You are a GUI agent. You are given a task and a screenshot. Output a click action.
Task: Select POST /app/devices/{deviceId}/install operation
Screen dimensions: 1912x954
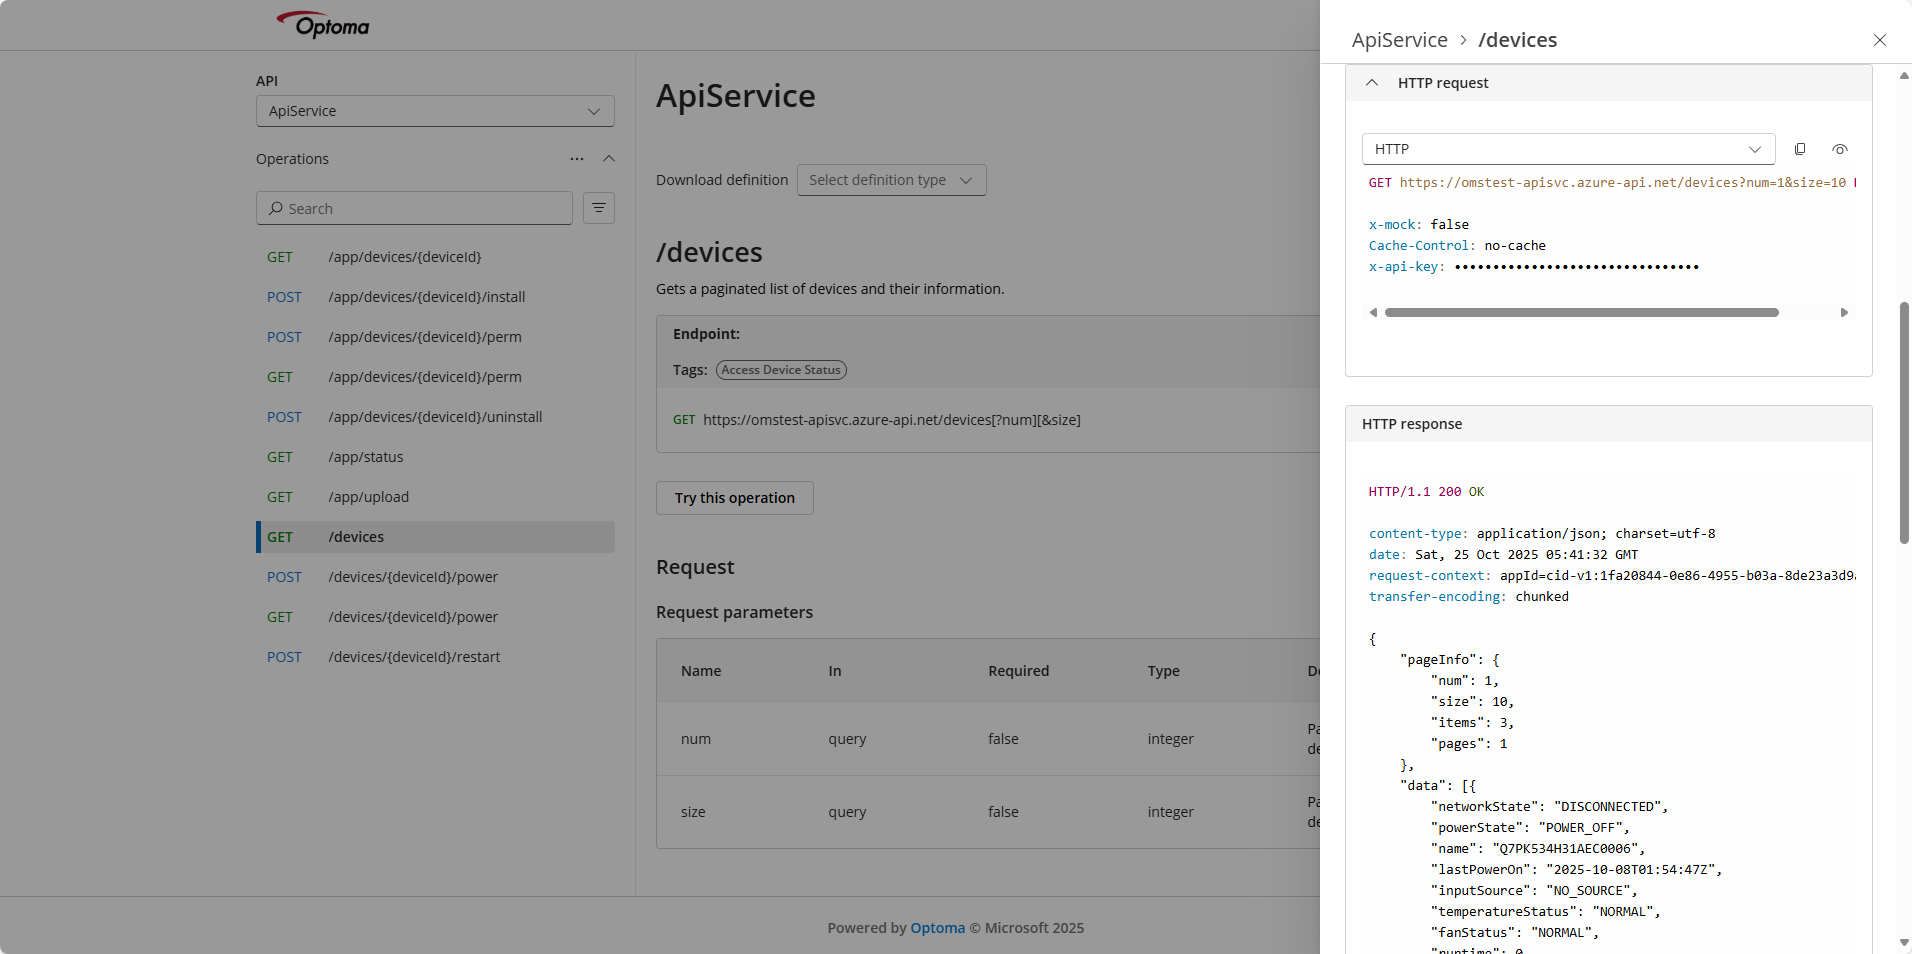(x=426, y=297)
